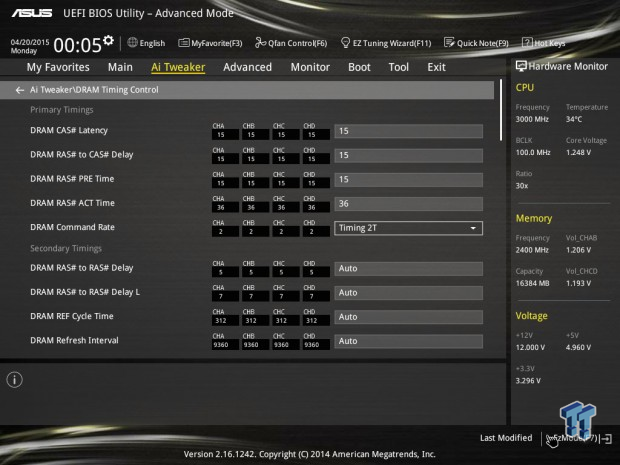This screenshot has height=465, width=620.
Task: Show Hot Keys help
Action: [x=544, y=43]
